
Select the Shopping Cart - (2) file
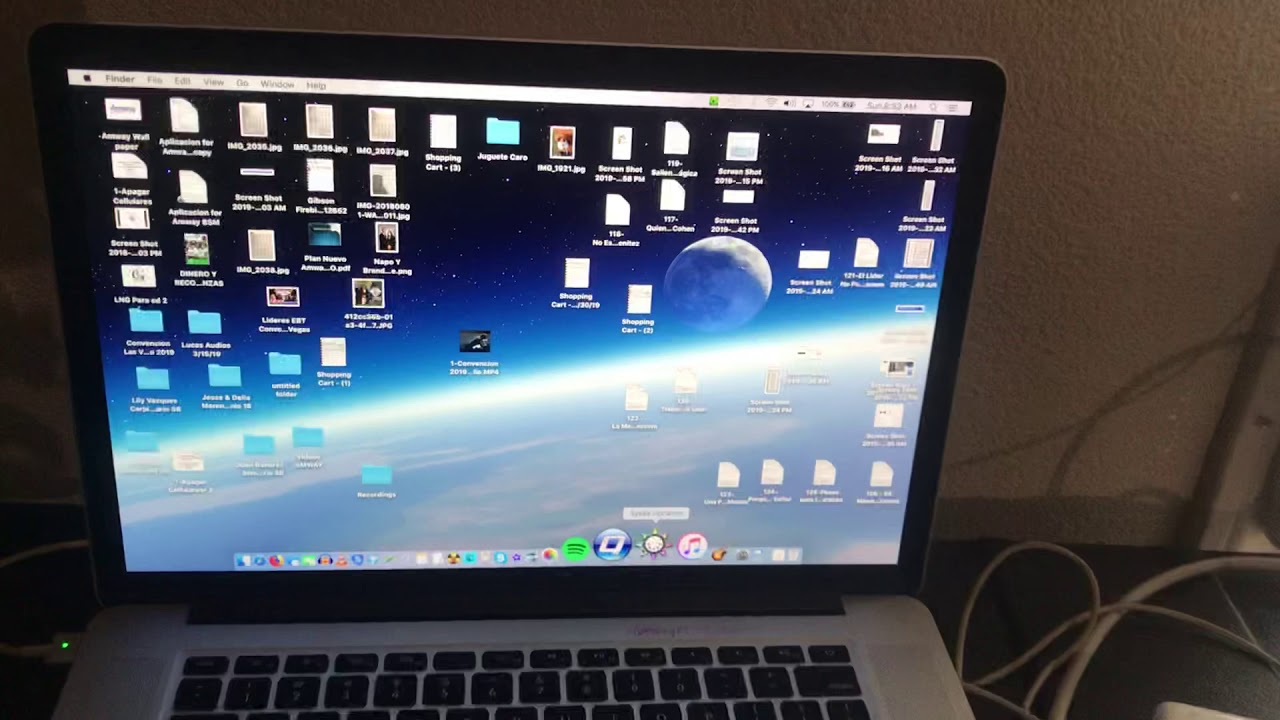pyautogui.click(x=639, y=309)
